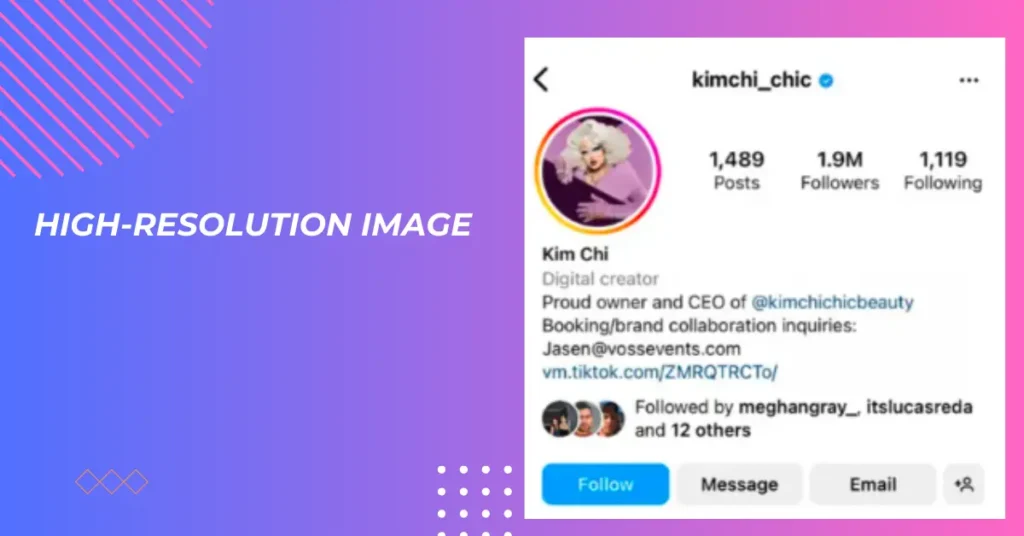Open the 1,489 Posts count
1024x536 pixels.
click(x=737, y=170)
